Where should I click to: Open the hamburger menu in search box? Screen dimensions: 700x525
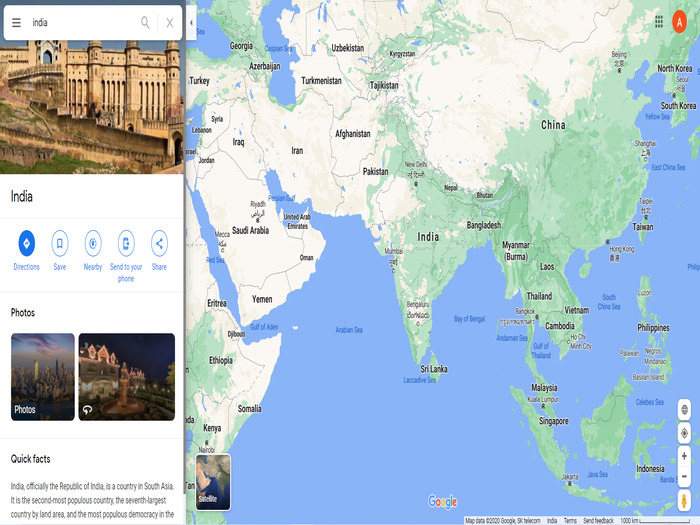(16, 22)
